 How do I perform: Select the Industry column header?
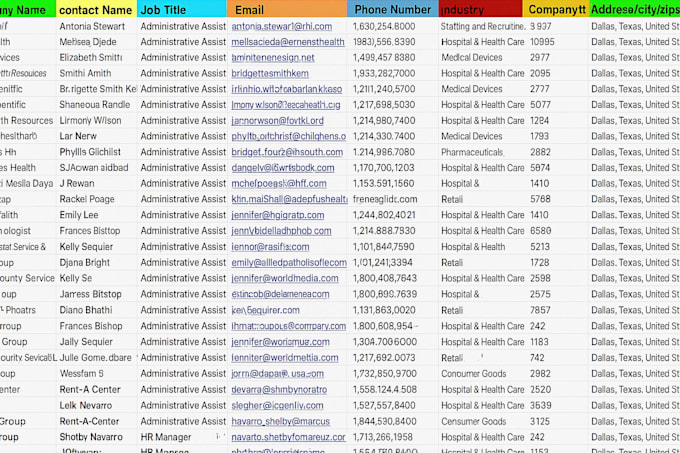pyautogui.click(x=480, y=9)
